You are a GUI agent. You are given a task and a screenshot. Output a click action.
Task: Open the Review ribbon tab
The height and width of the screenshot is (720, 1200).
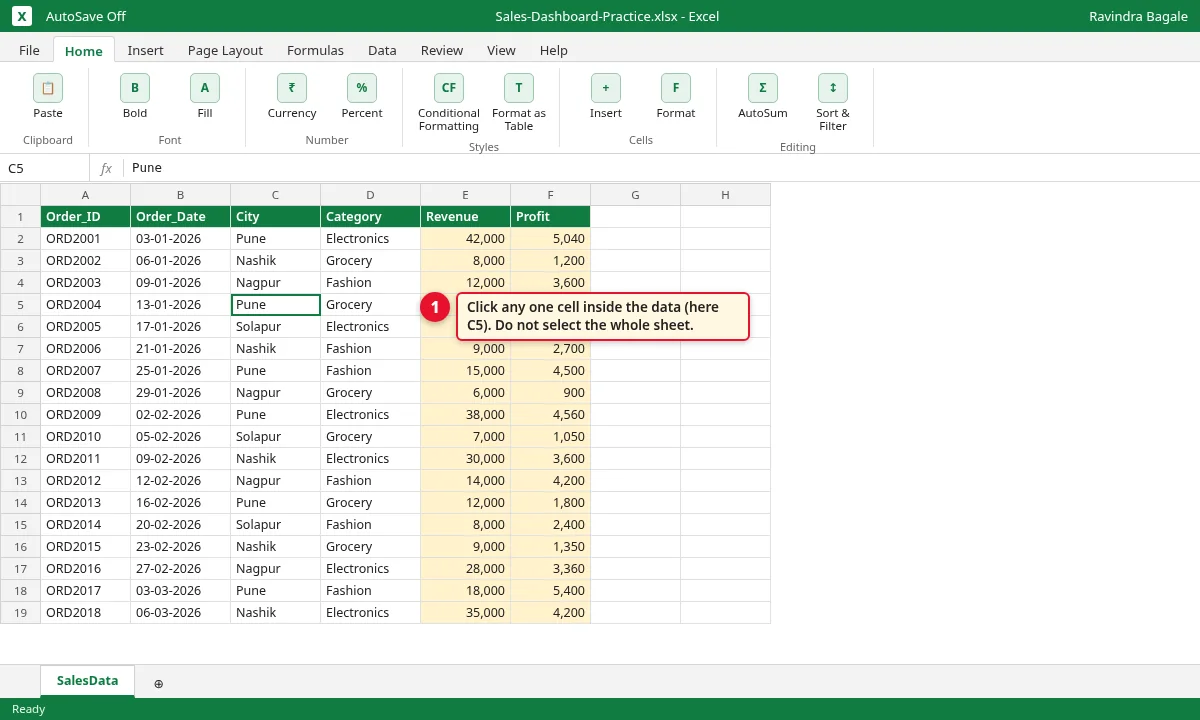point(442,50)
